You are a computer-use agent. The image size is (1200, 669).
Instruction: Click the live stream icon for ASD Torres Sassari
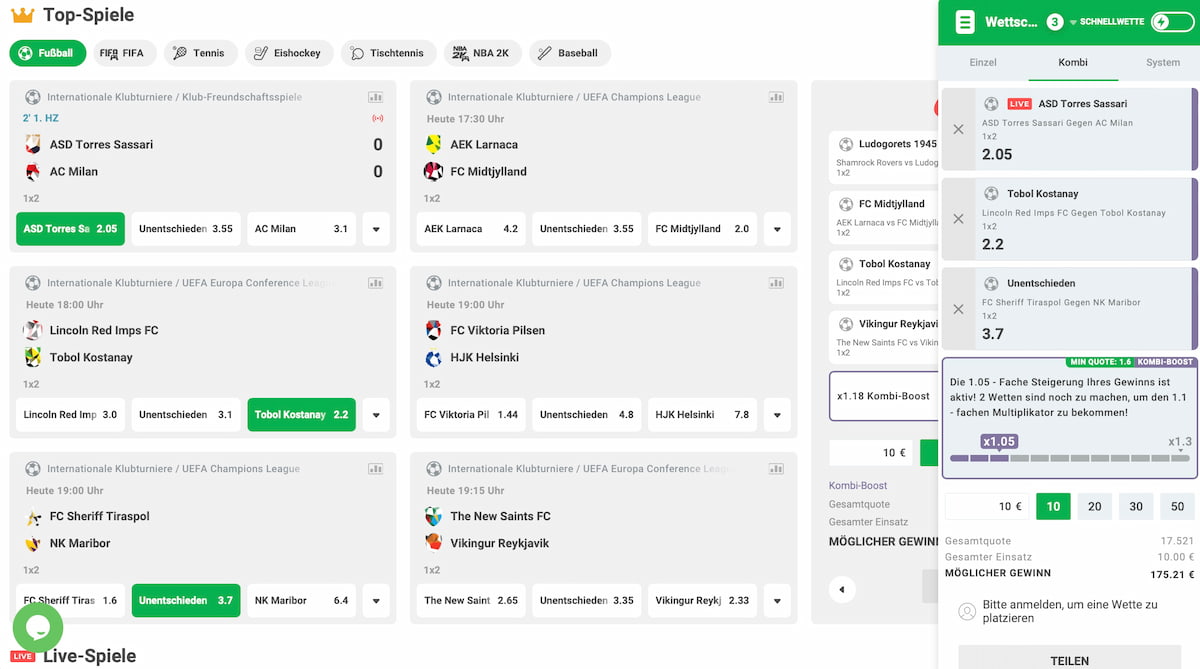pyautogui.click(x=377, y=118)
